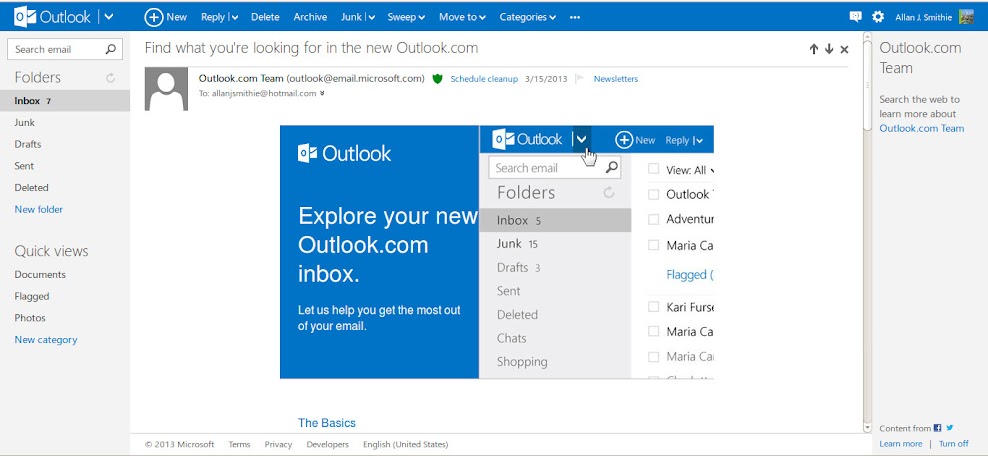Open the Junk folder

coord(25,122)
